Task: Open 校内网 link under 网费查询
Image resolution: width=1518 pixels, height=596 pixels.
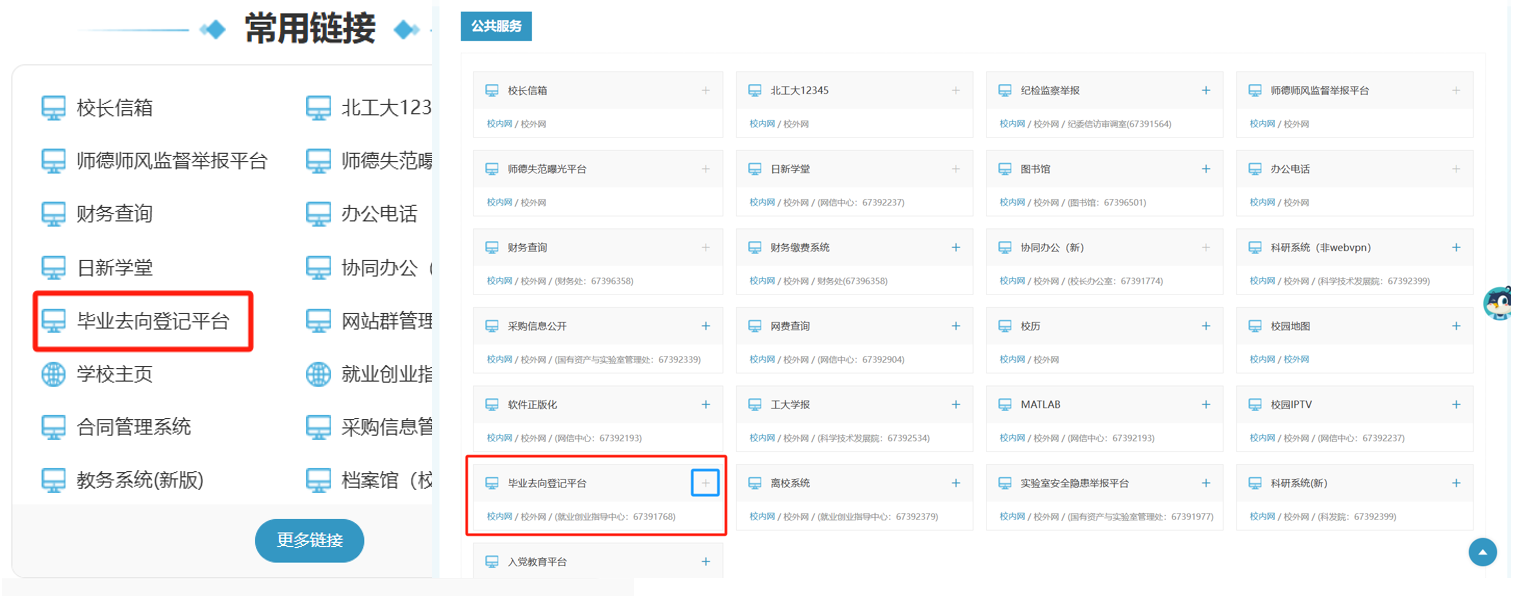Action: pyautogui.click(x=761, y=359)
